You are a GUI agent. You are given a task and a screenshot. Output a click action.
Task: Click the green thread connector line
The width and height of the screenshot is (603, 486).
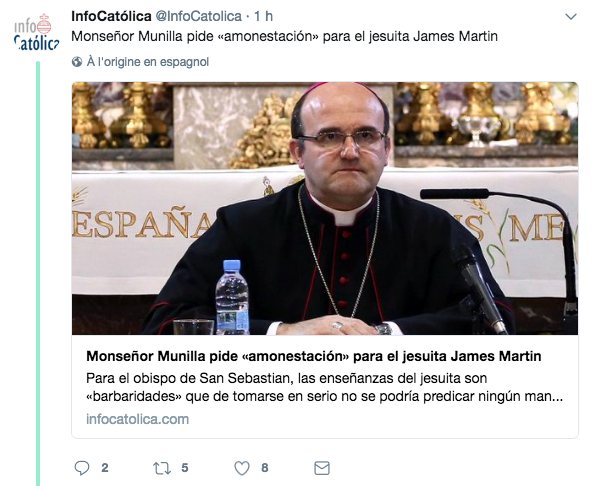pyautogui.click(x=38, y=273)
